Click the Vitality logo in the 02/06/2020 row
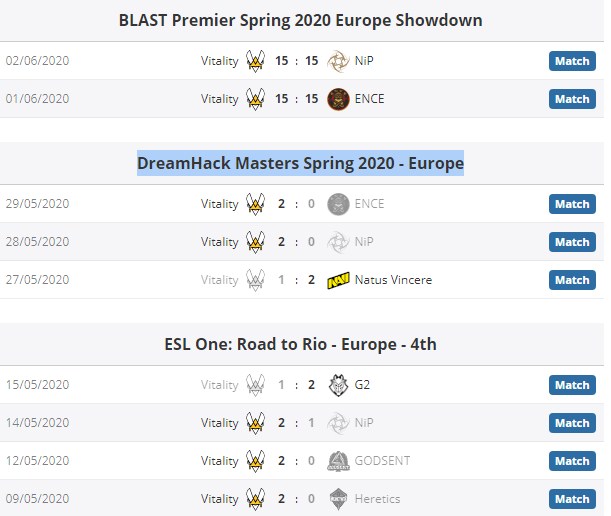The height and width of the screenshot is (516, 611). tap(256, 61)
